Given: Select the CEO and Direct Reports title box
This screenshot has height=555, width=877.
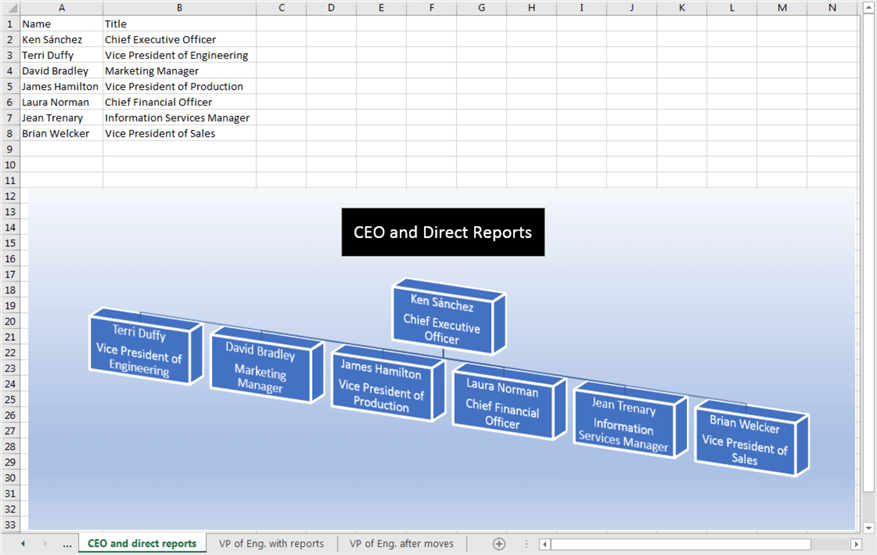Looking at the screenshot, I should click(443, 232).
